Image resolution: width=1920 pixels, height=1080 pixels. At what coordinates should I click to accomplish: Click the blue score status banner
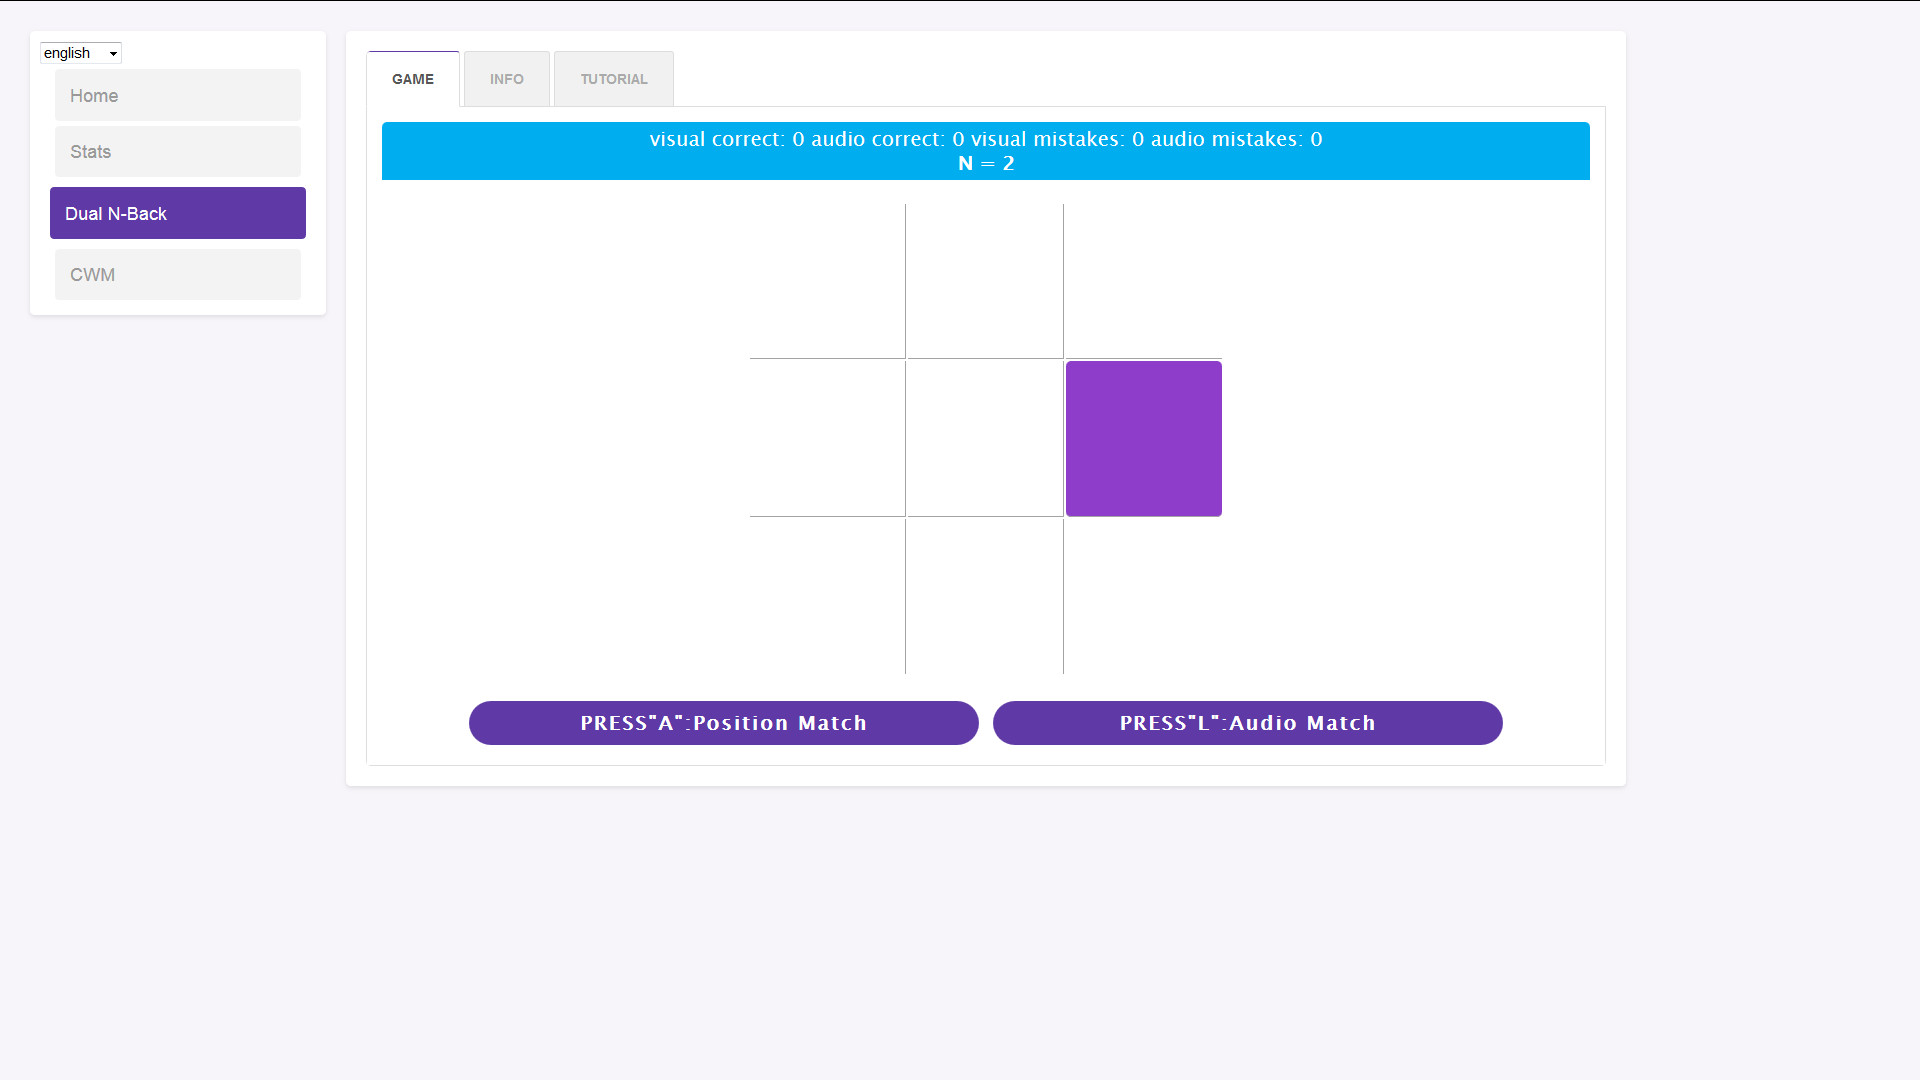point(985,151)
